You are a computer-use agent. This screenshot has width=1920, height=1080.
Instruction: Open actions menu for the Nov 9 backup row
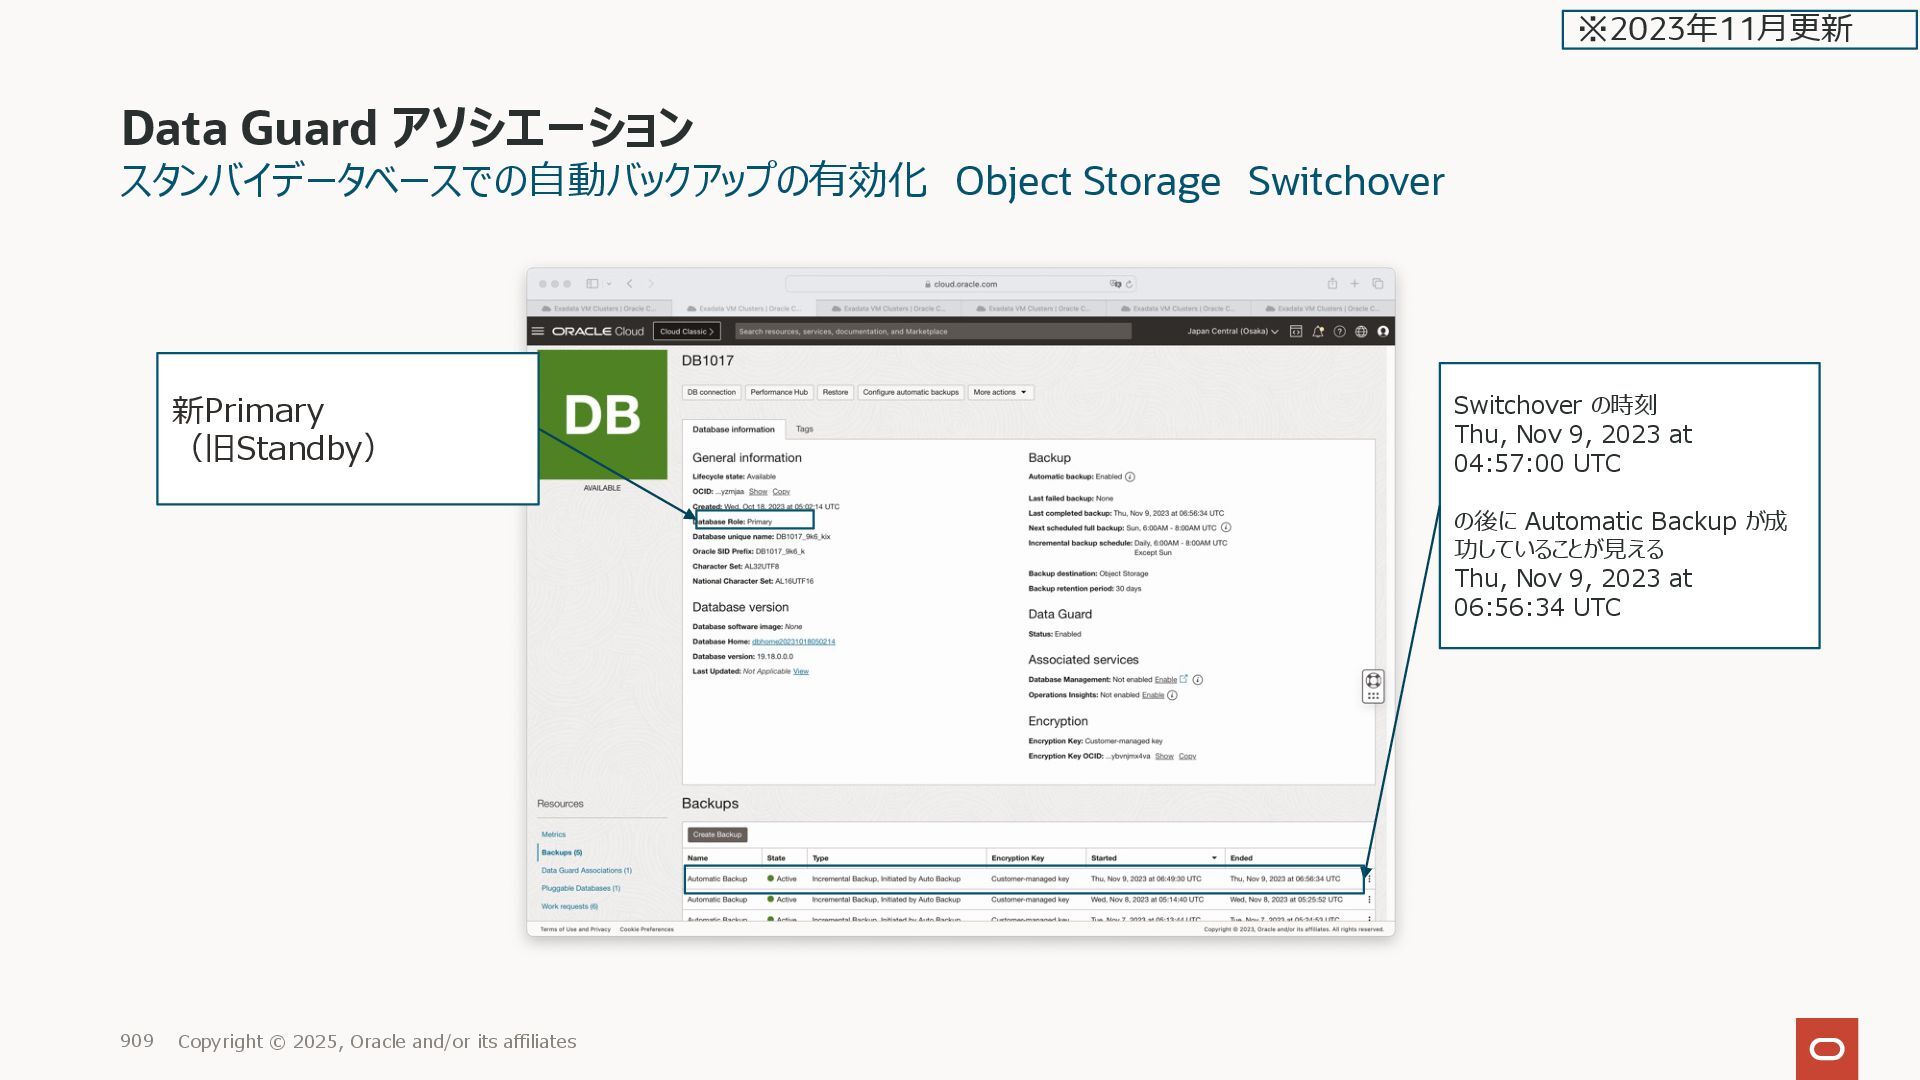tap(1369, 879)
